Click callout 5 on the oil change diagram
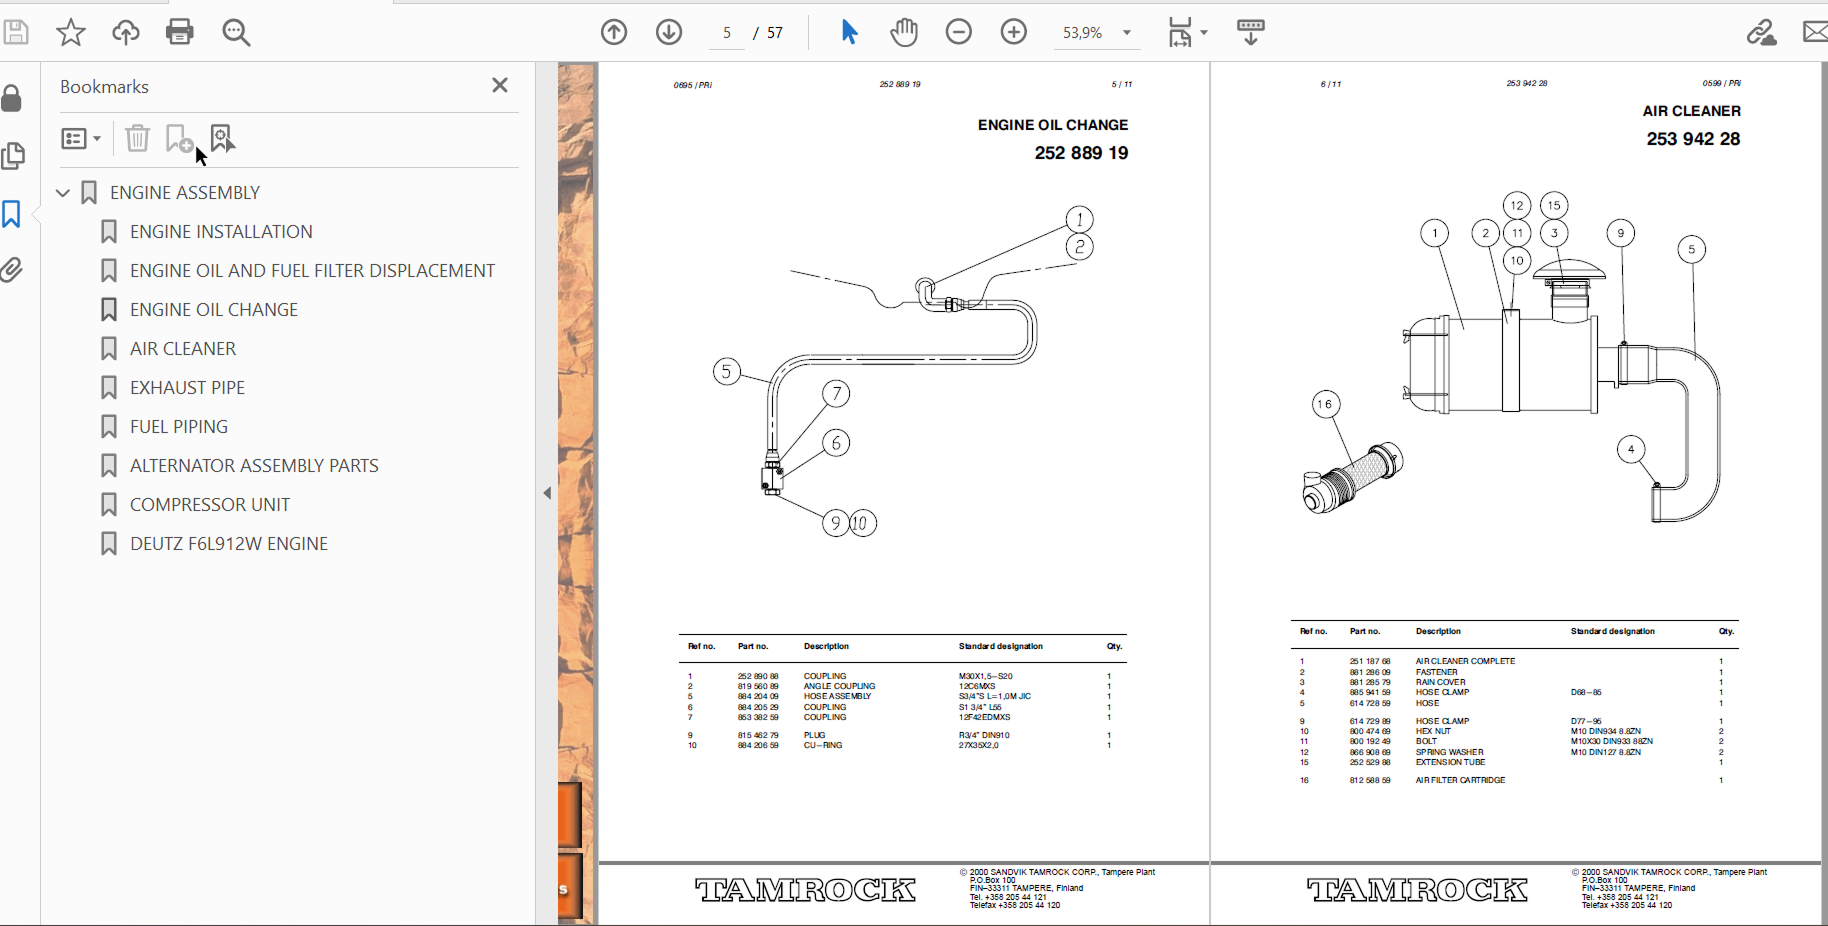 727,372
